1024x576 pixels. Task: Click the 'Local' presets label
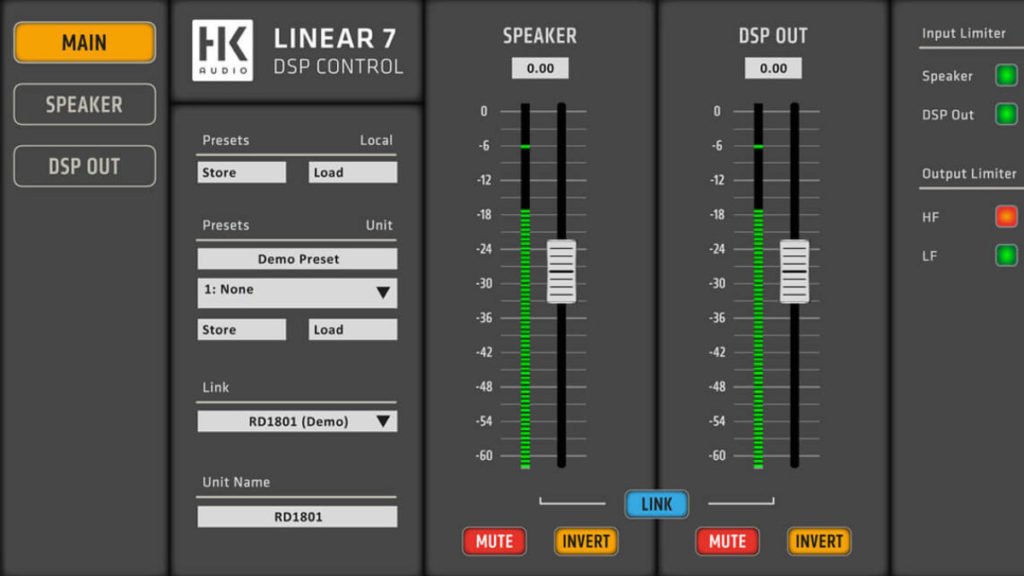[x=376, y=140]
